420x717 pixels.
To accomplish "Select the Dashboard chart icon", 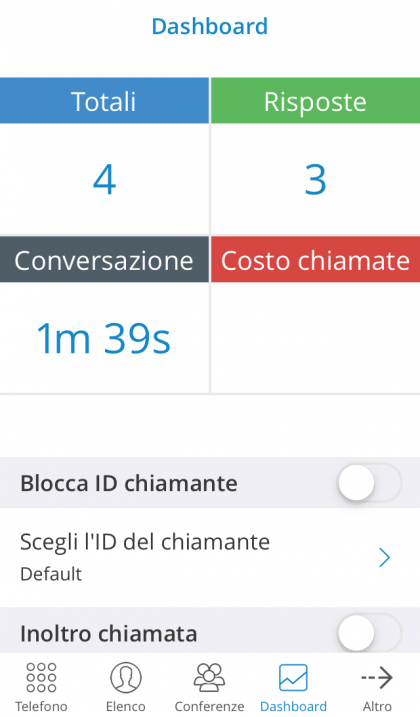I will (293, 677).
